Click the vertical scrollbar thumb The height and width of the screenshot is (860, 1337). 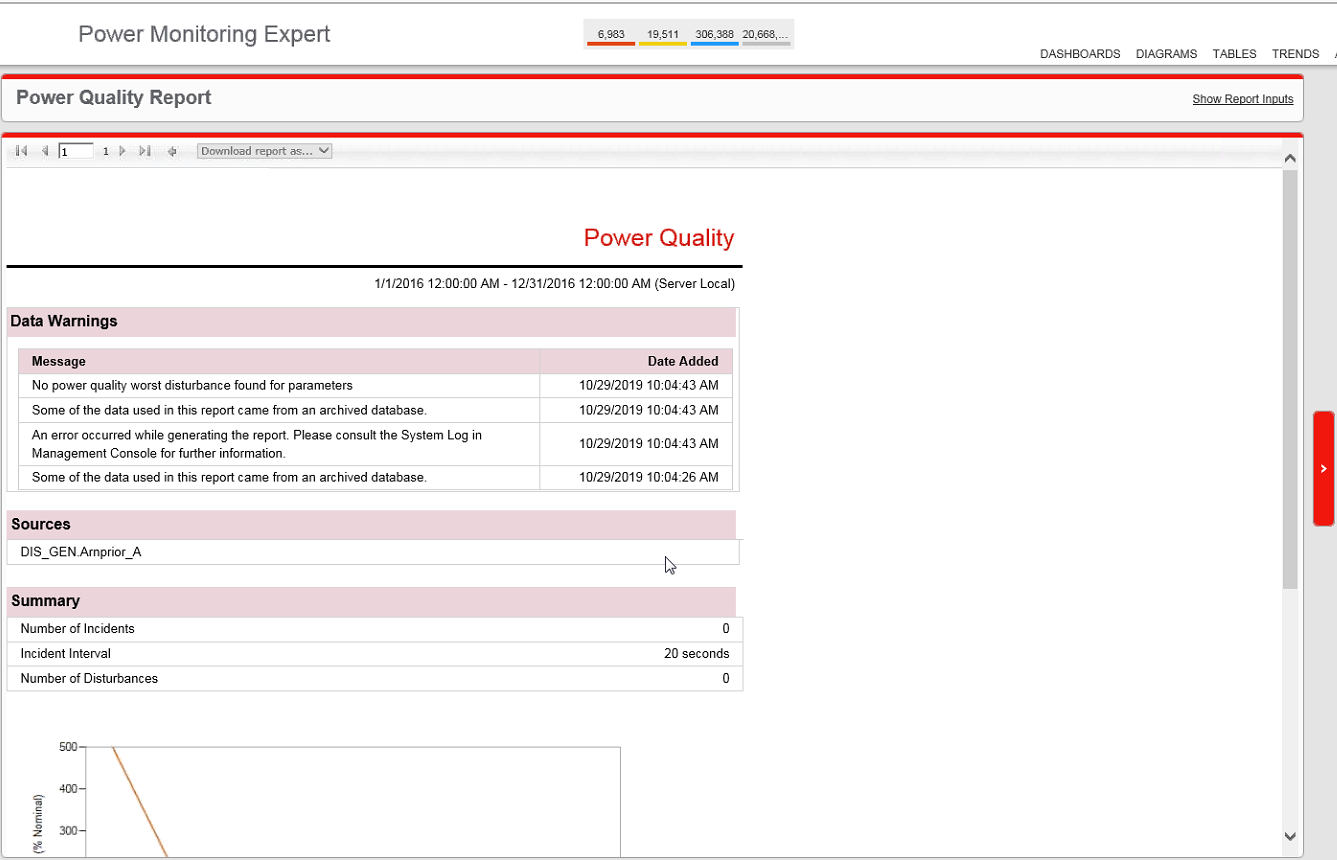coord(1290,379)
